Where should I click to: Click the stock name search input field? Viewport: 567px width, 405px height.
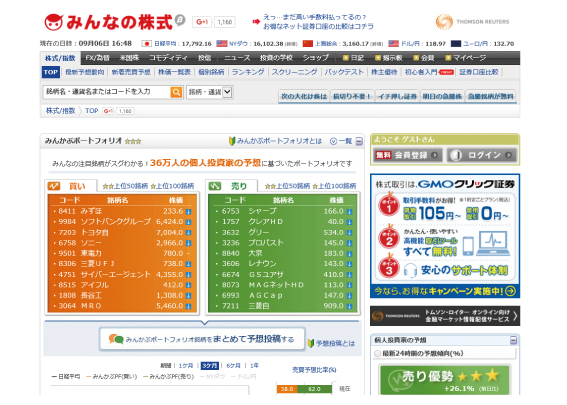[107, 92]
